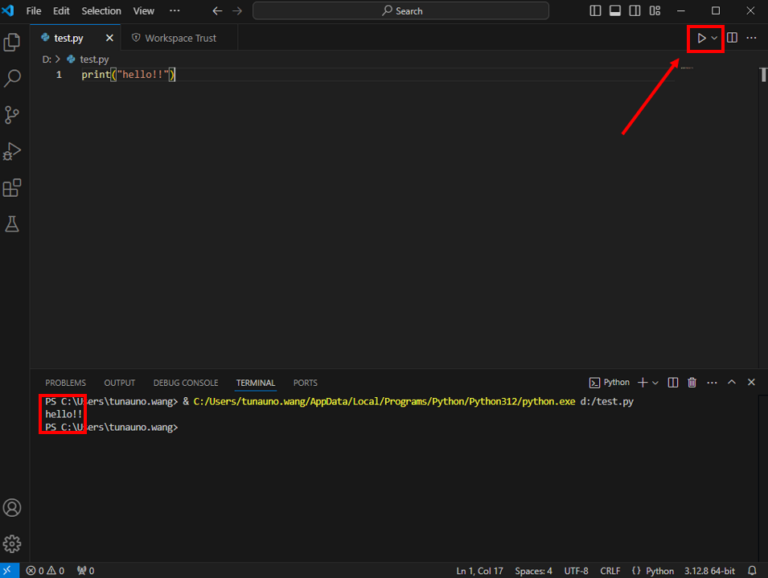Toggle the primary side bar layout button

click(x=596, y=11)
